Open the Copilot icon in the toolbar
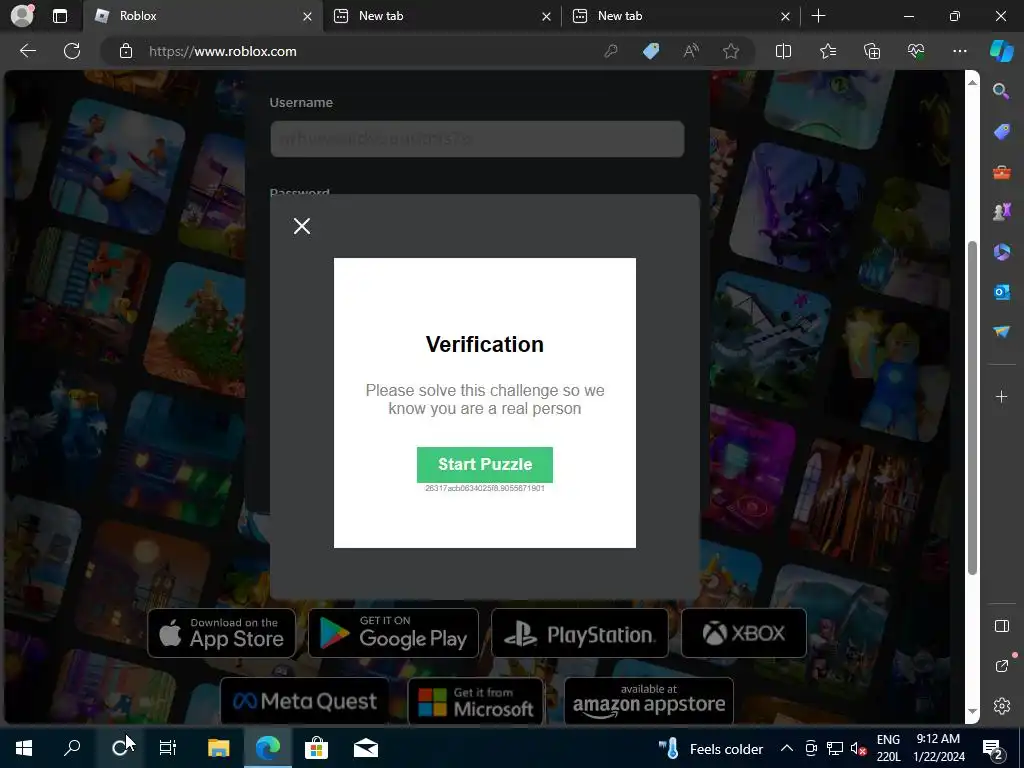Image resolution: width=1024 pixels, height=768 pixels. tap(1001, 51)
